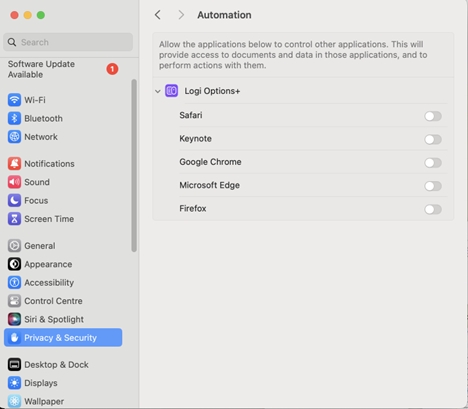The height and width of the screenshot is (409, 468).
Task: Click the Keynote row label
Action: click(195, 138)
